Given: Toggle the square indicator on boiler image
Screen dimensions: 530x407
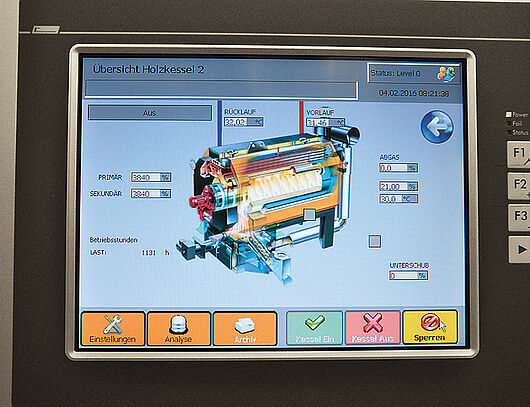Looking at the screenshot, I should tap(309, 214).
